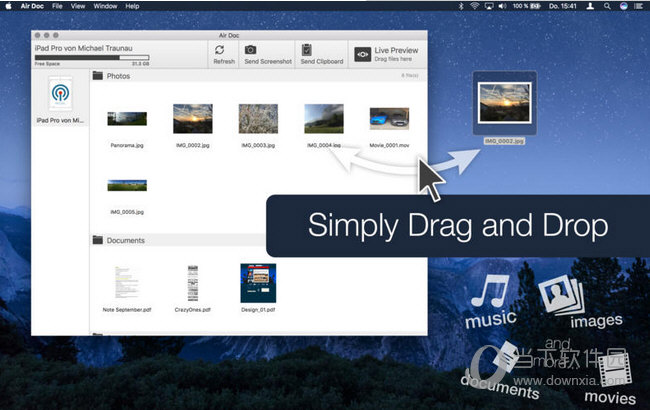Click the Refresh toolbar icon

point(220,50)
